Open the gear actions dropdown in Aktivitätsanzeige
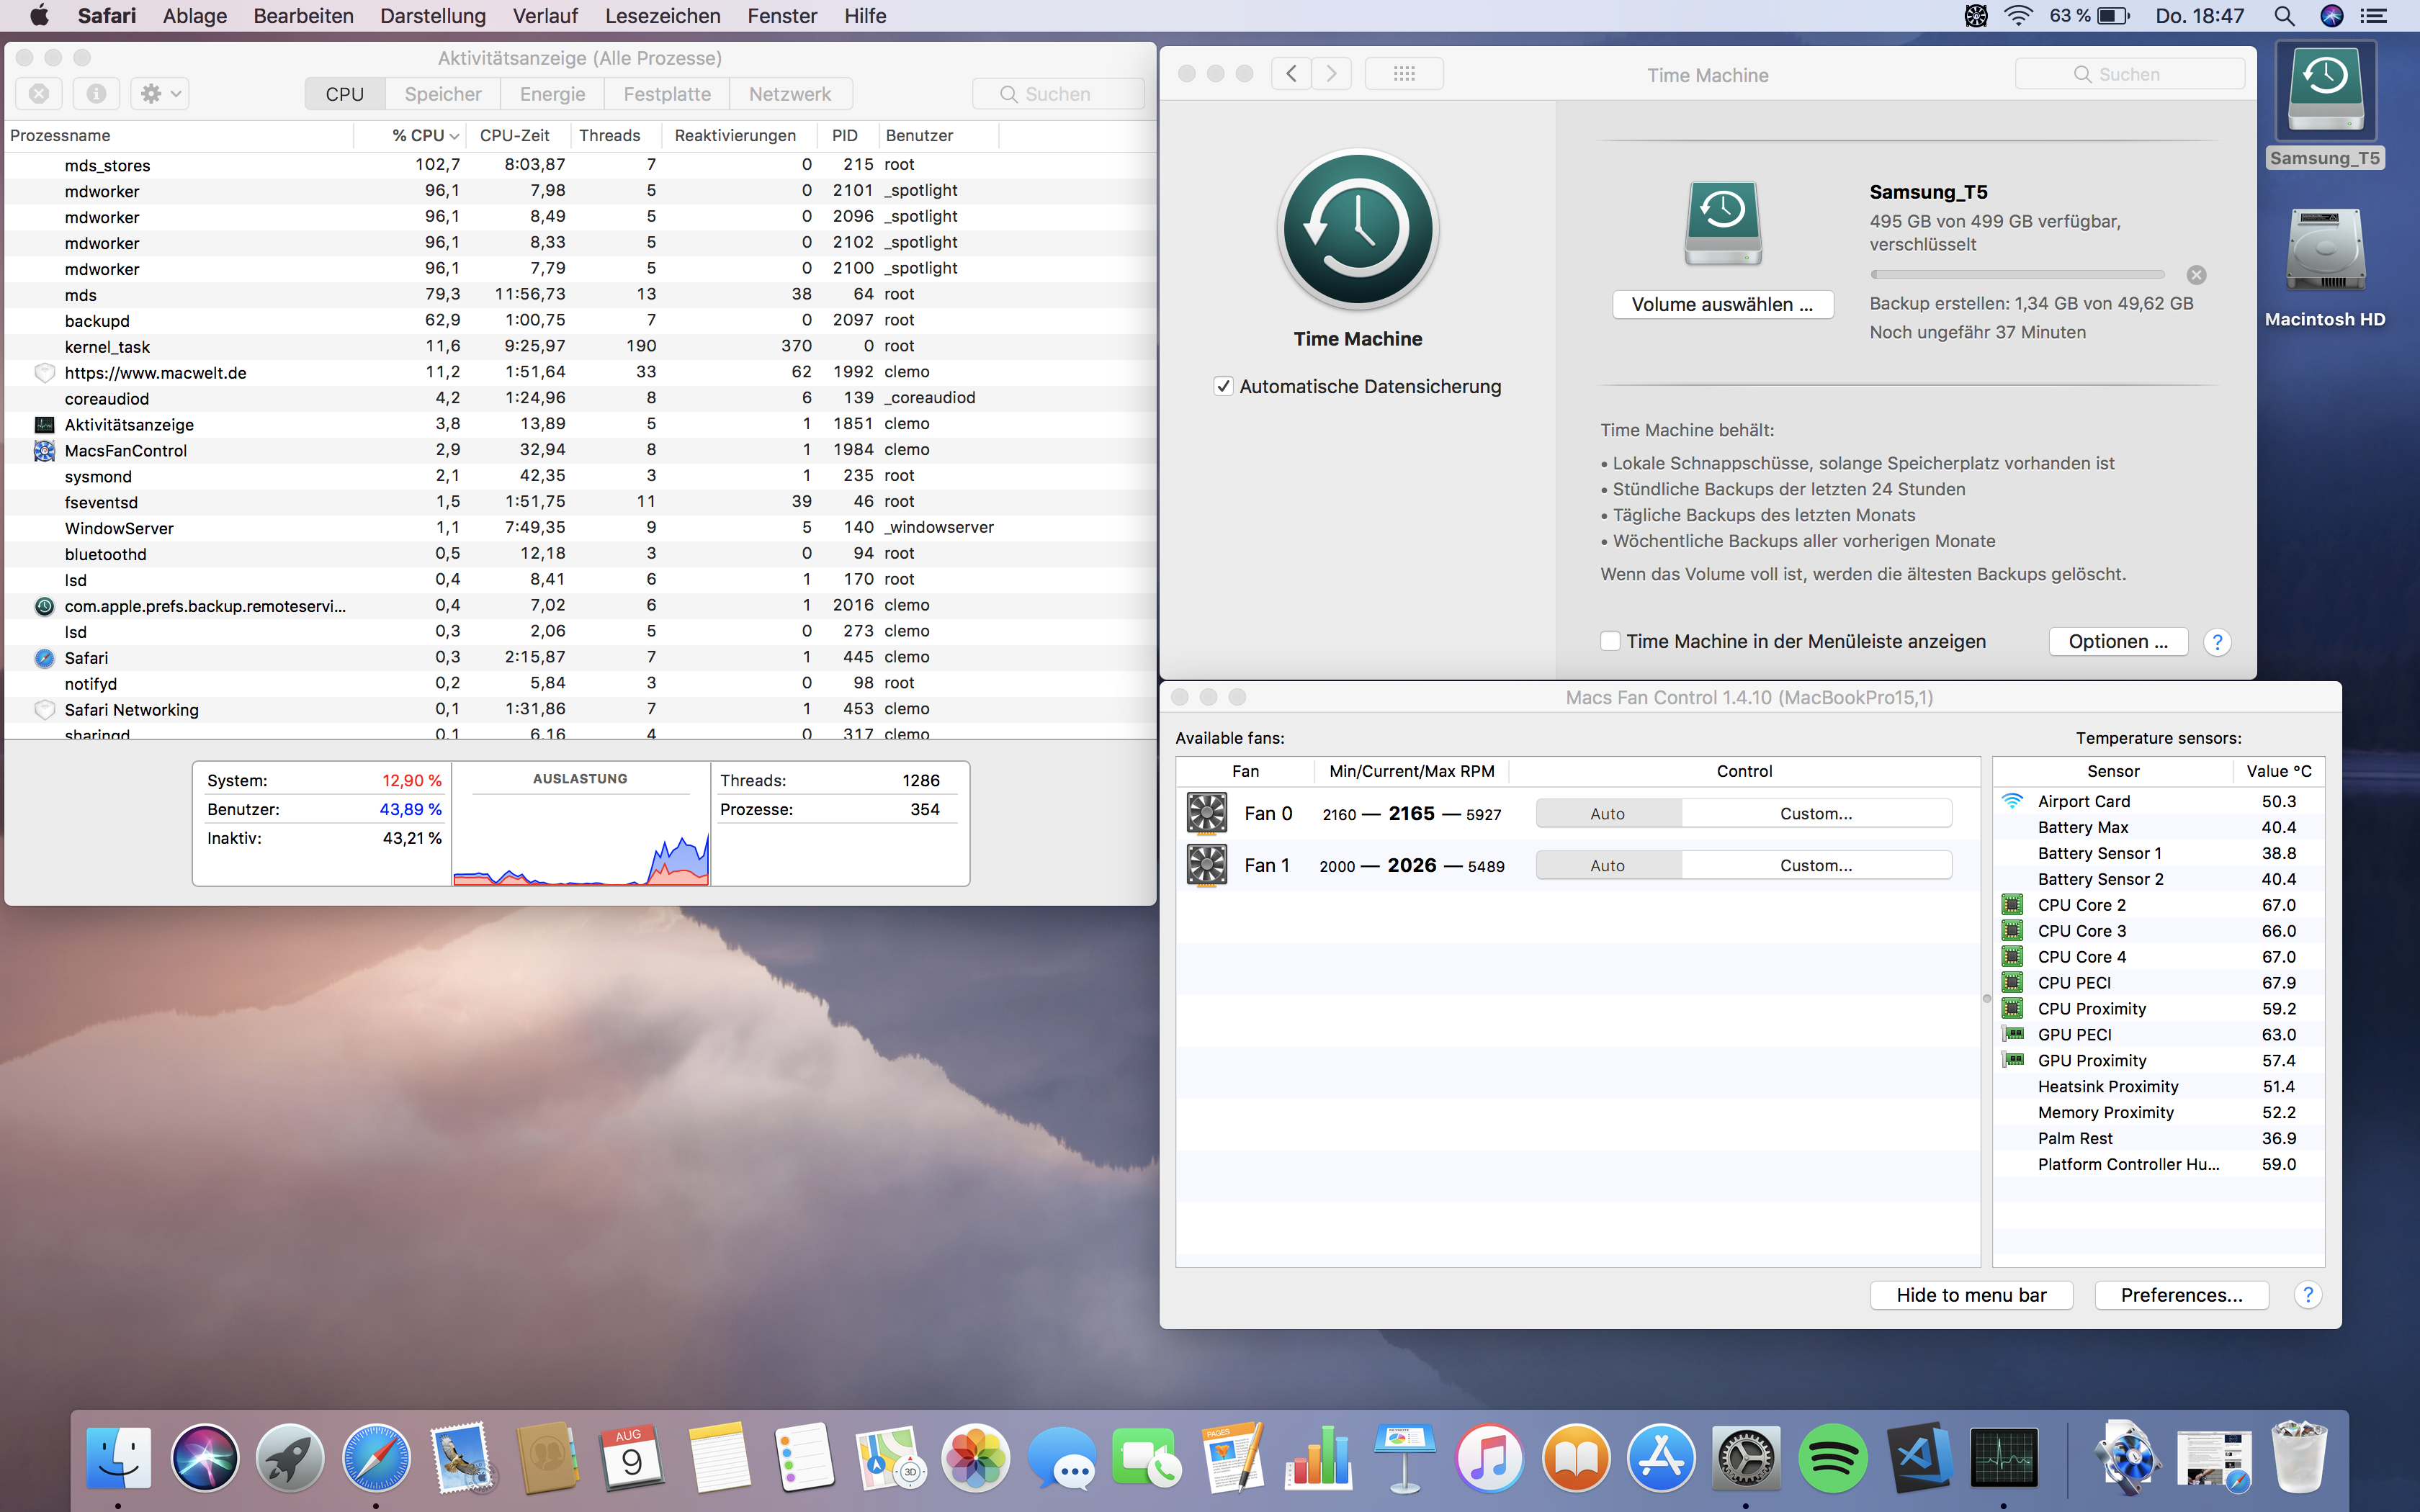Viewport: 2420px width, 1512px height. pos(160,94)
